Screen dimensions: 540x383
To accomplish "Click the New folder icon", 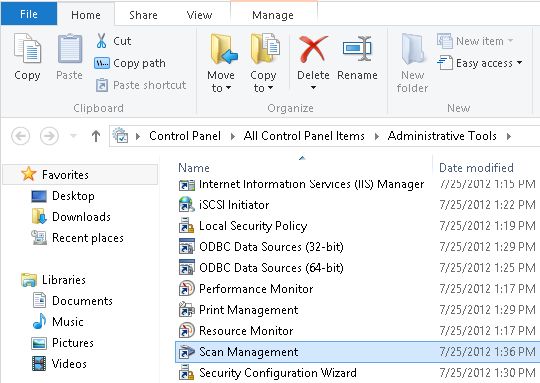I will [413, 49].
